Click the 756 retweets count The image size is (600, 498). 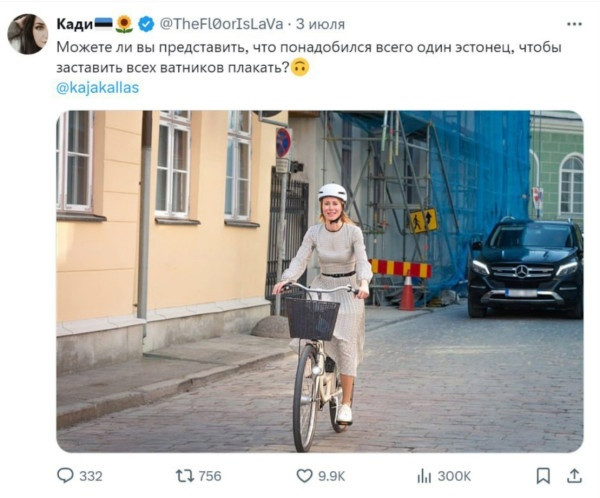tap(210, 476)
